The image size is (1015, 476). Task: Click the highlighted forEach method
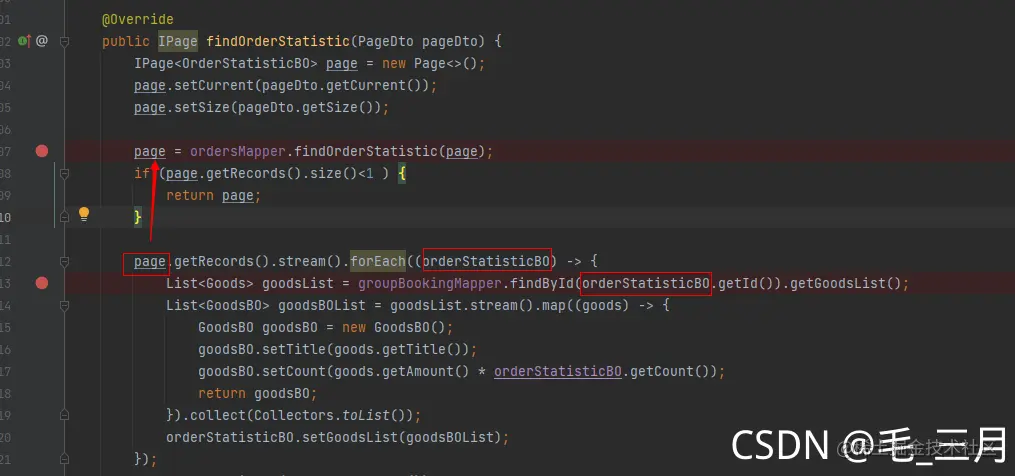tap(377, 262)
